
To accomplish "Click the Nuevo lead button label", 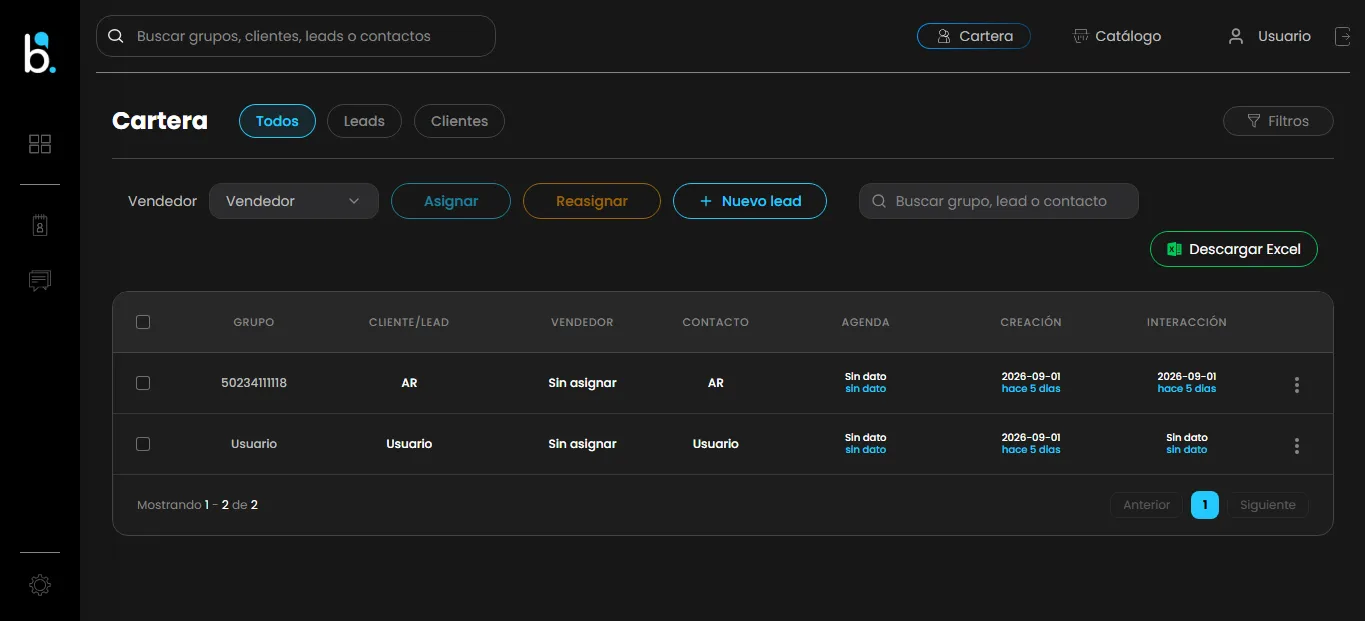I will click(x=762, y=201).
